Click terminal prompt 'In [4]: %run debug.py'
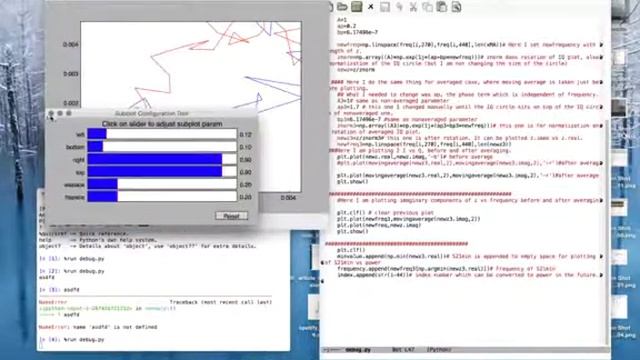Screen dimensions: 640x360 coord(72,340)
